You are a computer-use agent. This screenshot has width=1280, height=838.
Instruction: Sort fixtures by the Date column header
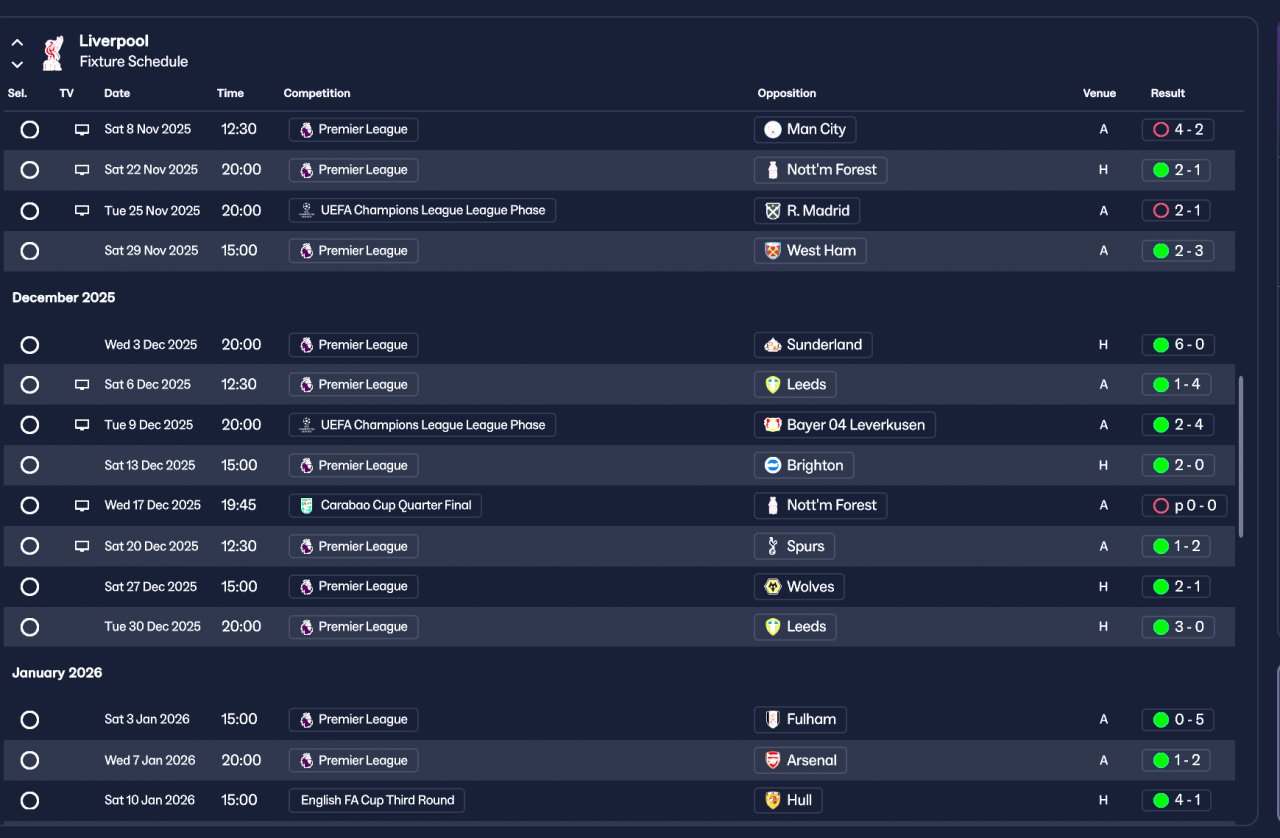click(117, 94)
